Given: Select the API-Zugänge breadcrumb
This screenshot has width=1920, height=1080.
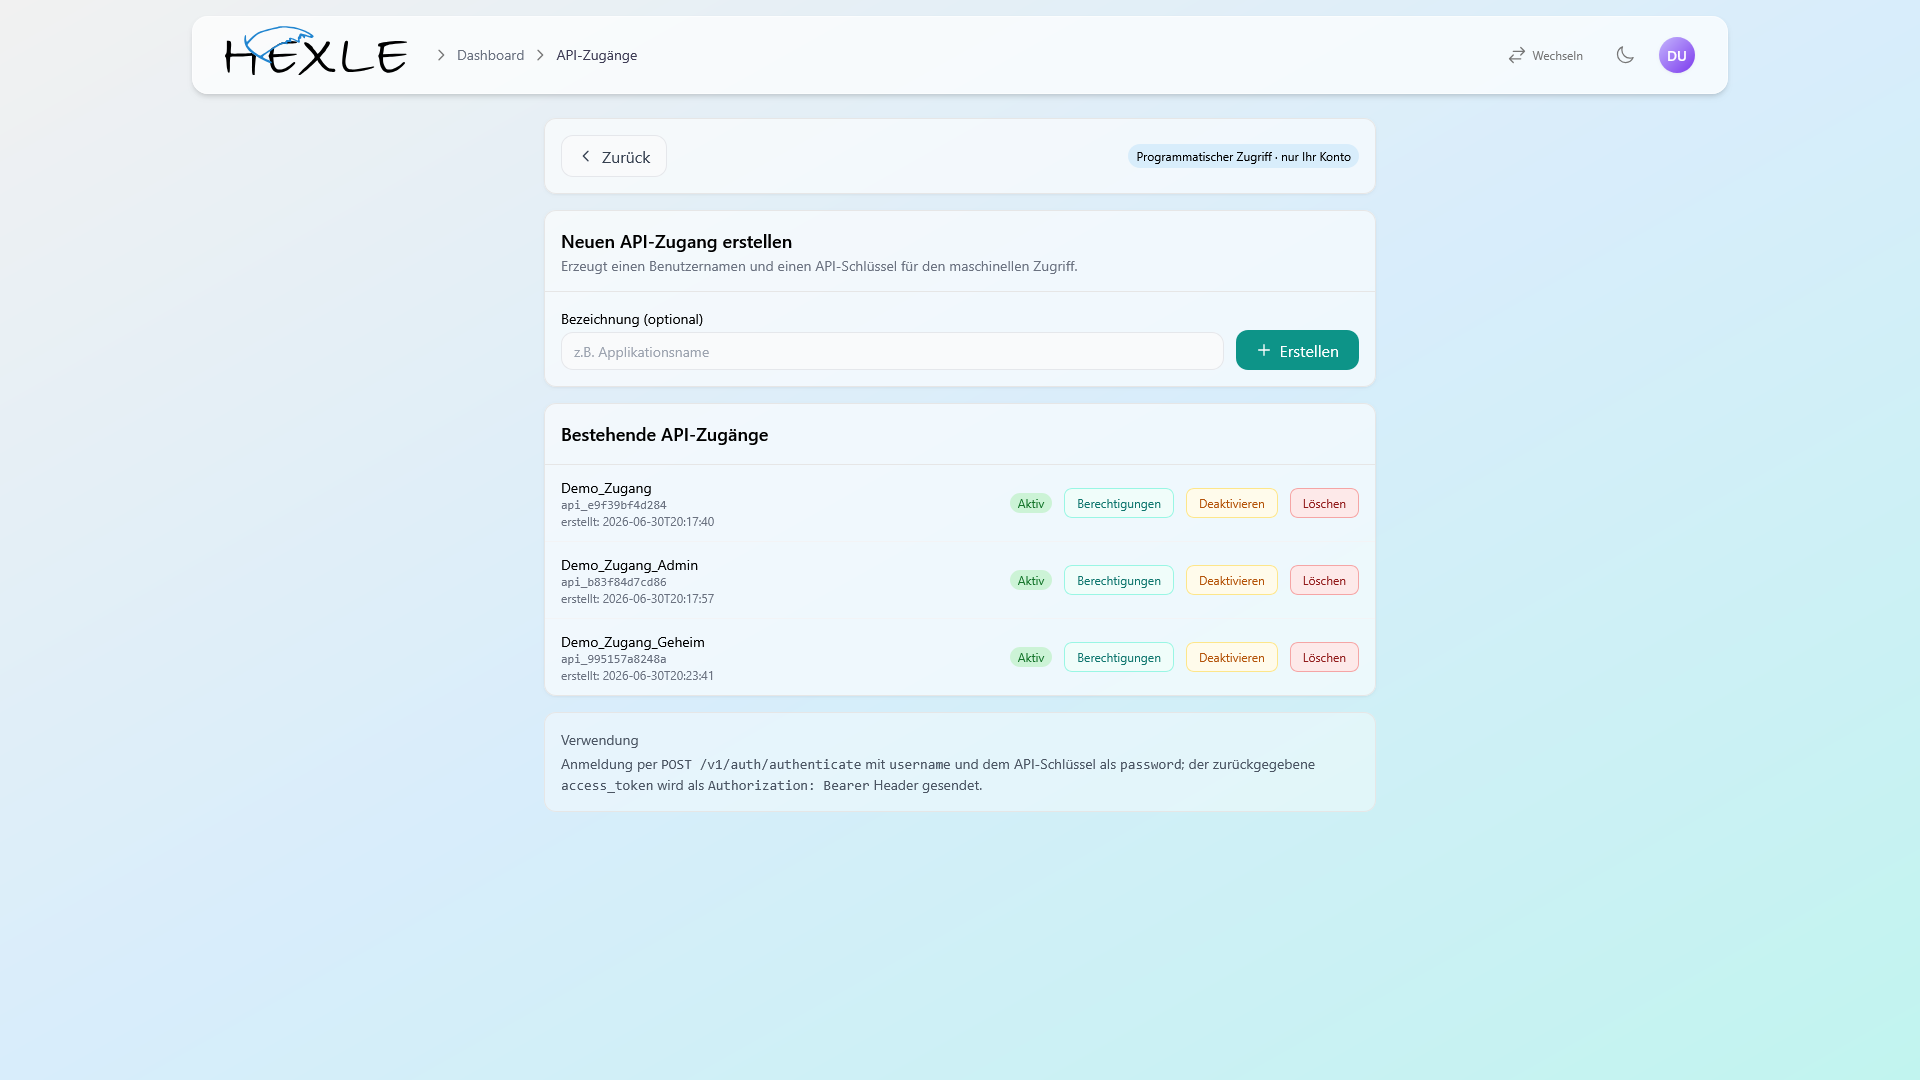Looking at the screenshot, I should (x=596, y=55).
